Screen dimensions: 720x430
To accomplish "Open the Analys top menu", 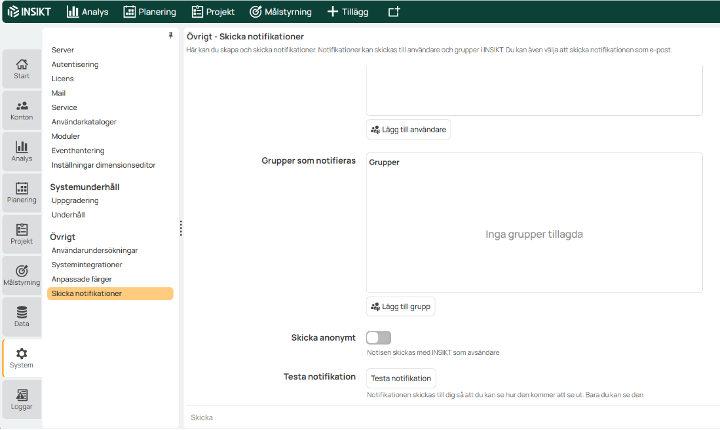I will (88, 12).
